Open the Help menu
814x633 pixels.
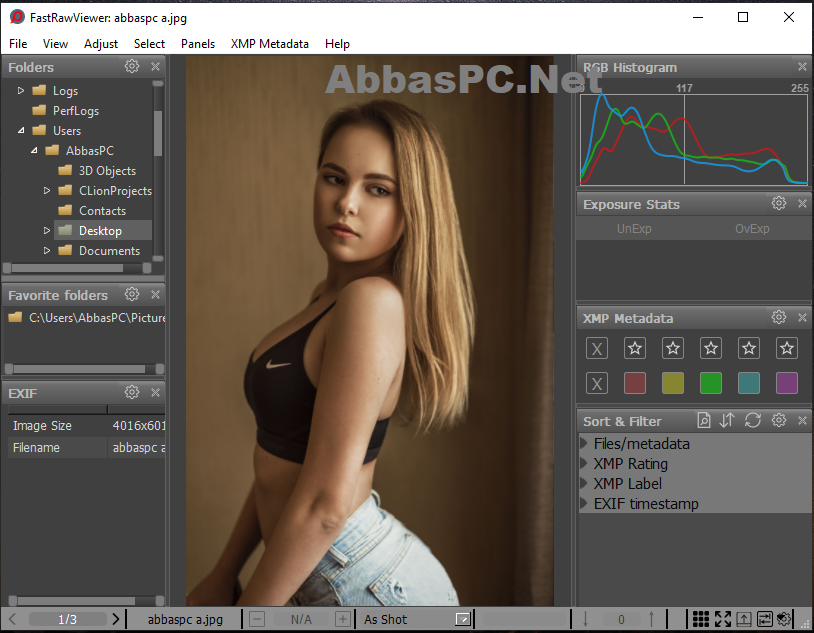tap(337, 44)
